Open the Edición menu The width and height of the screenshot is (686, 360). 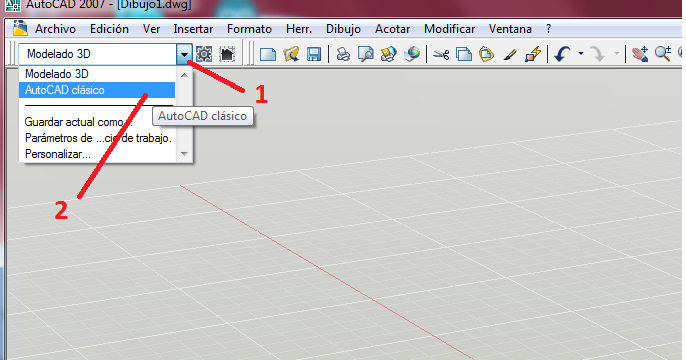tap(109, 29)
